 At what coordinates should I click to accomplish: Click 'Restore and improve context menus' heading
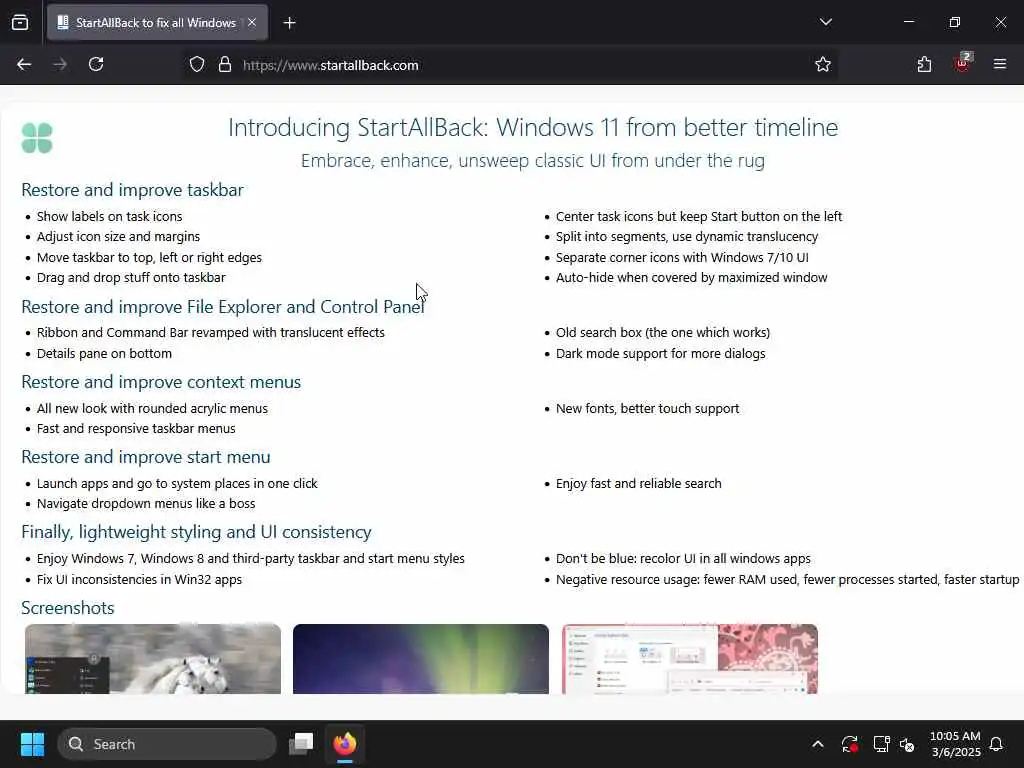[161, 382]
